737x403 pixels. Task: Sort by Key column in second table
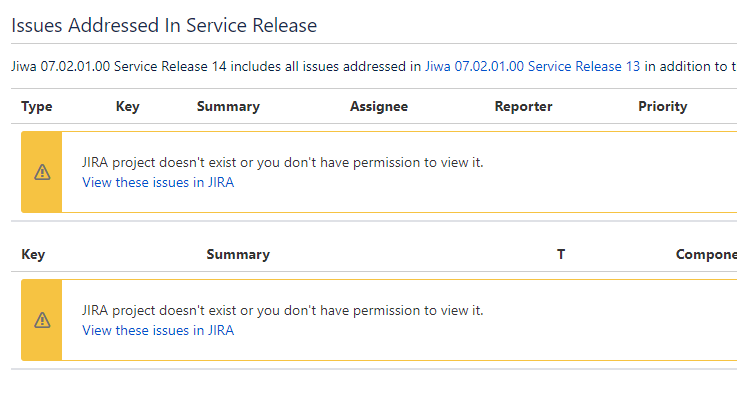point(33,254)
